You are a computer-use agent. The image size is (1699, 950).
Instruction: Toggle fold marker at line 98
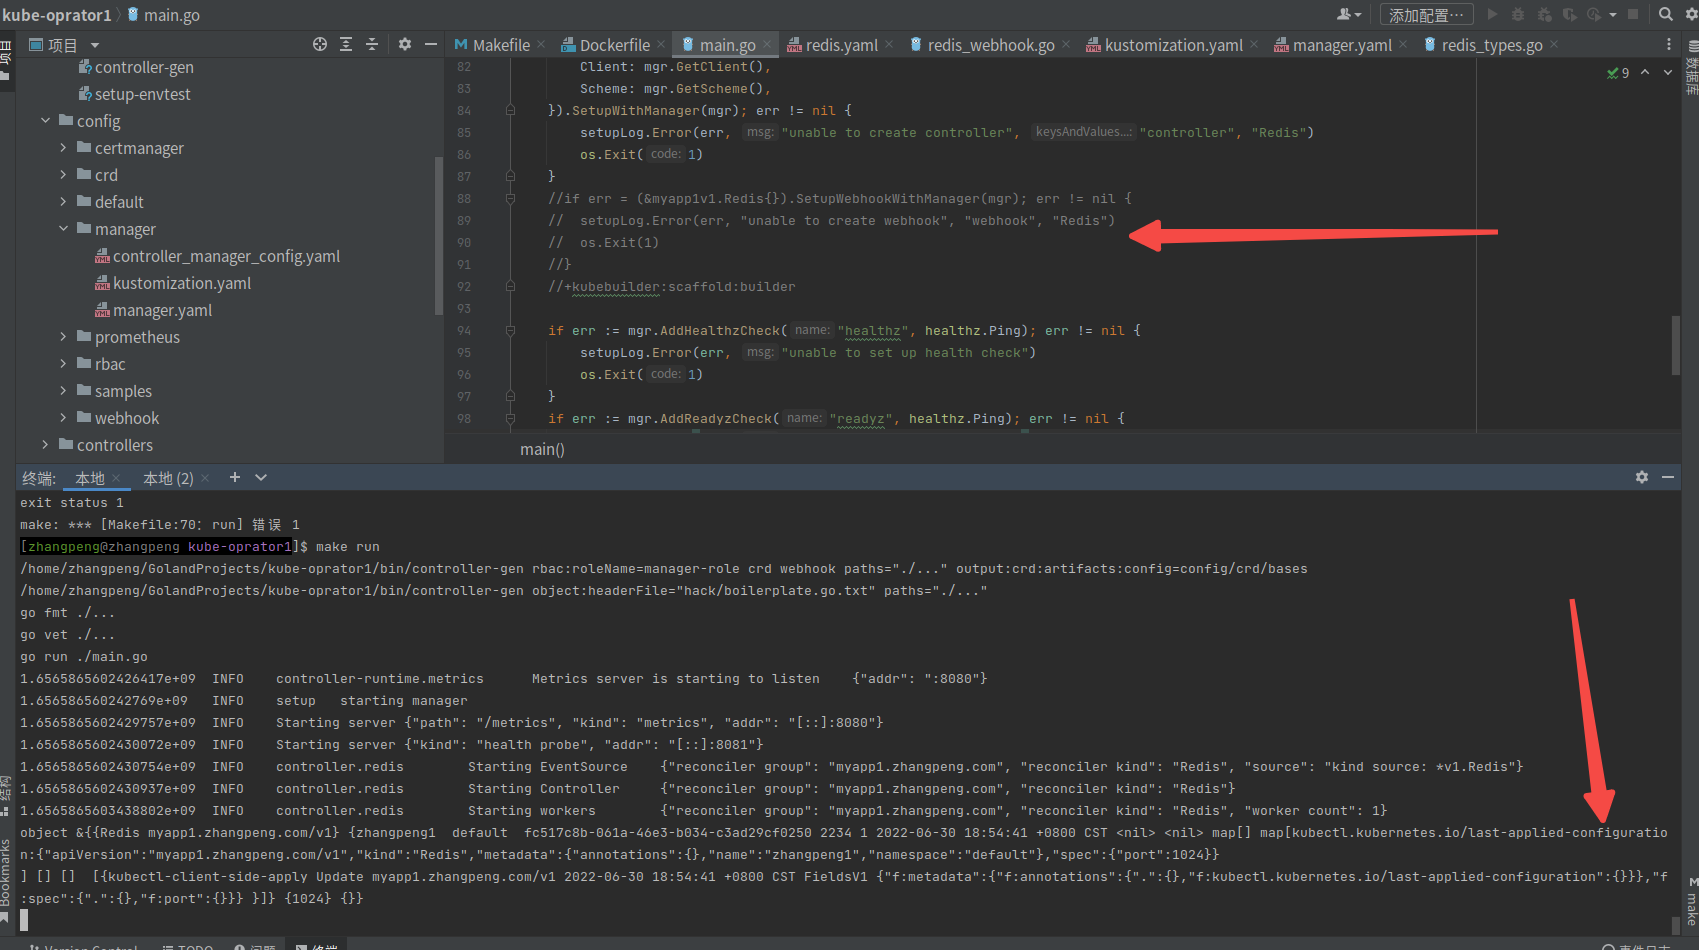click(x=510, y=419)
